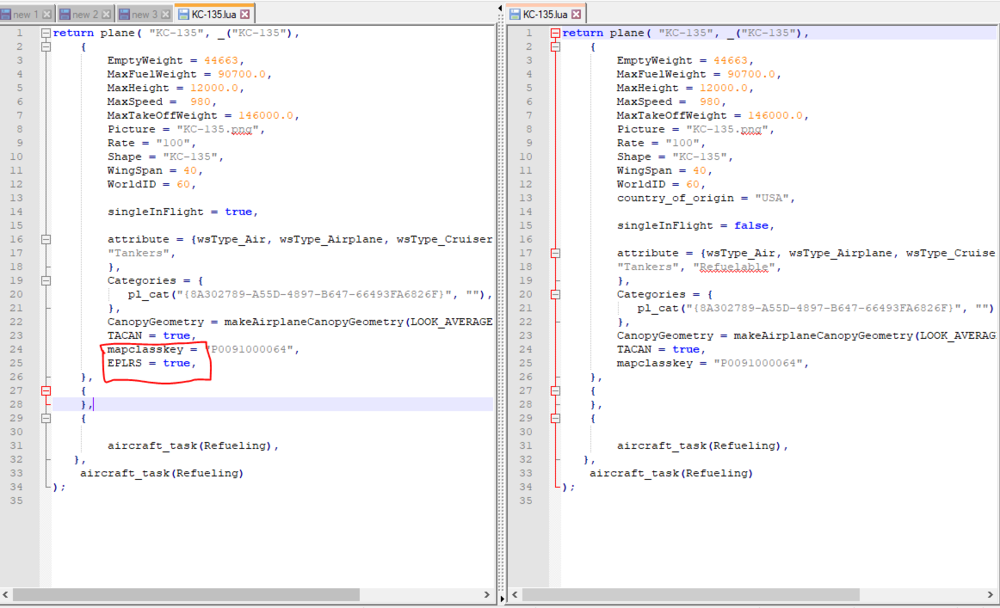Click the right pane horizontal scrollbar thumb
Screen dimensions: 1000x608
click(691, 595)
